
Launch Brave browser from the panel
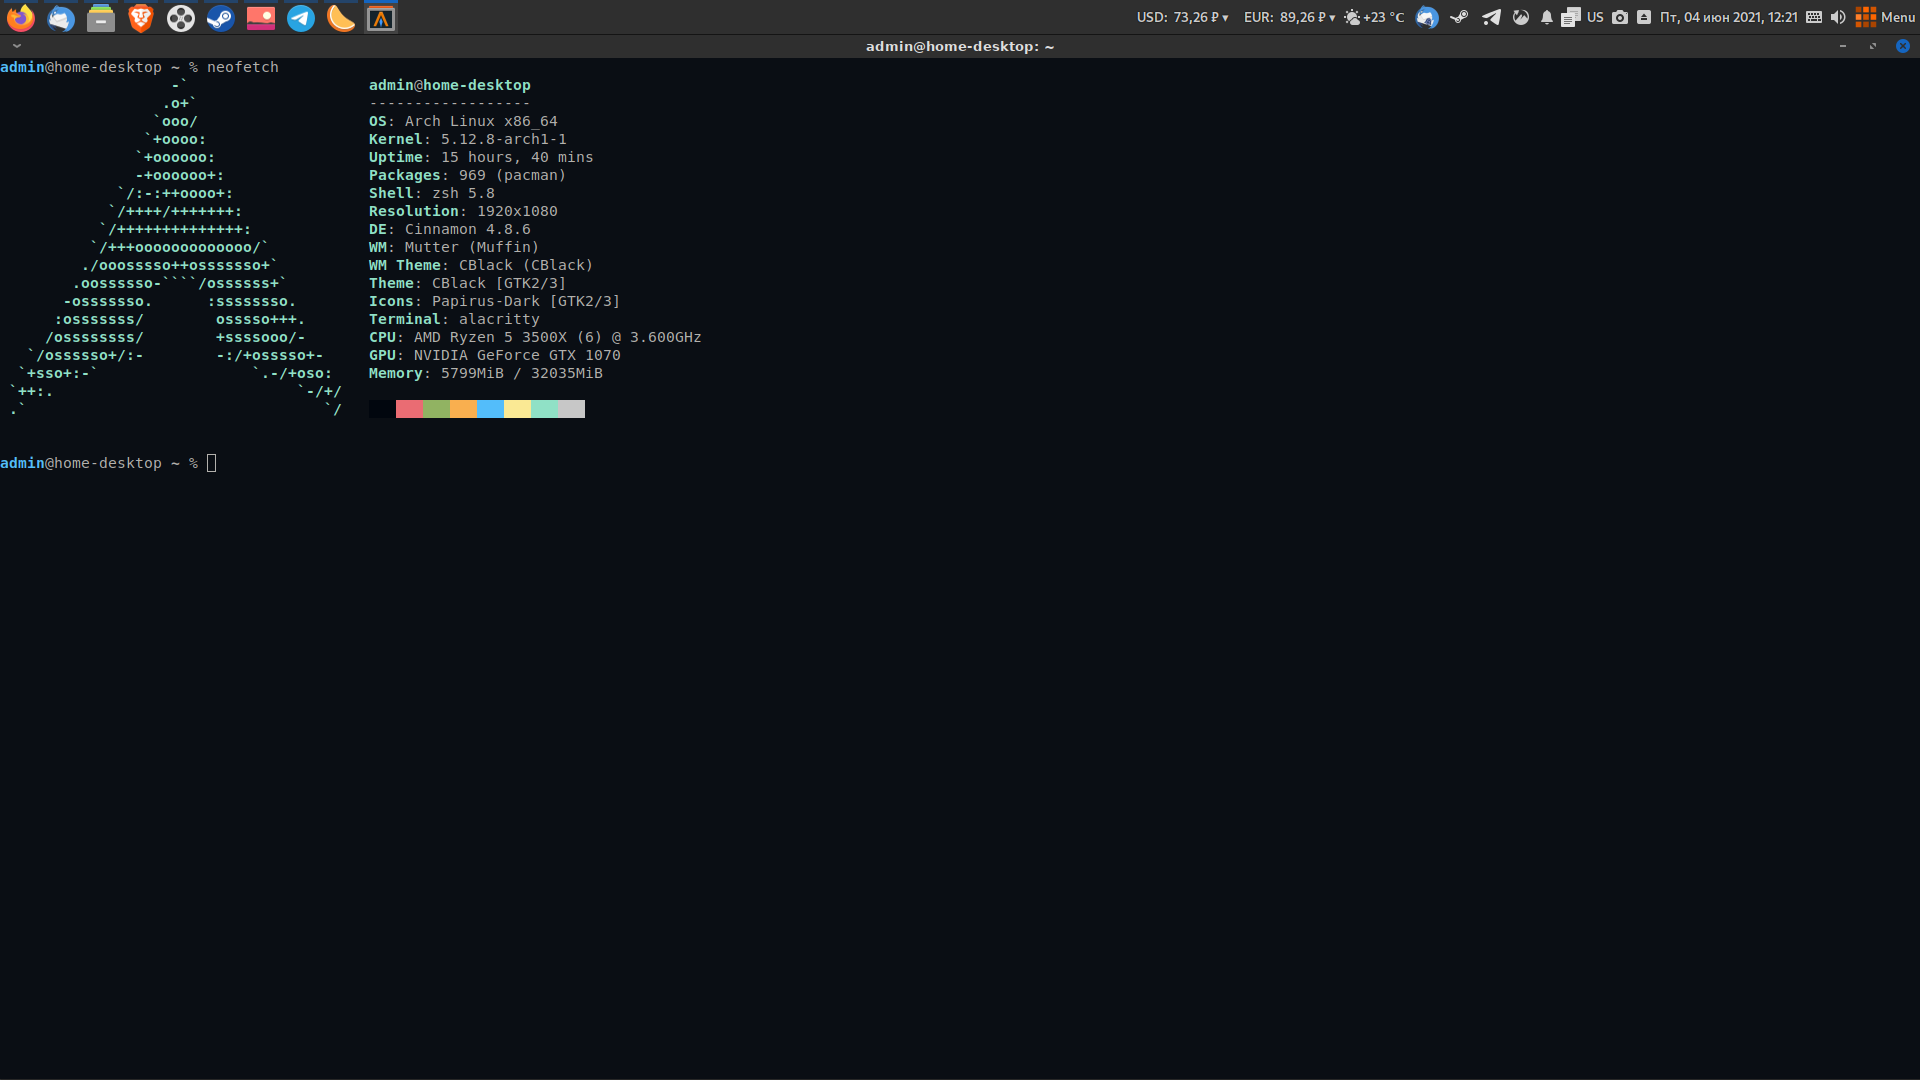(x=141, y=18)
